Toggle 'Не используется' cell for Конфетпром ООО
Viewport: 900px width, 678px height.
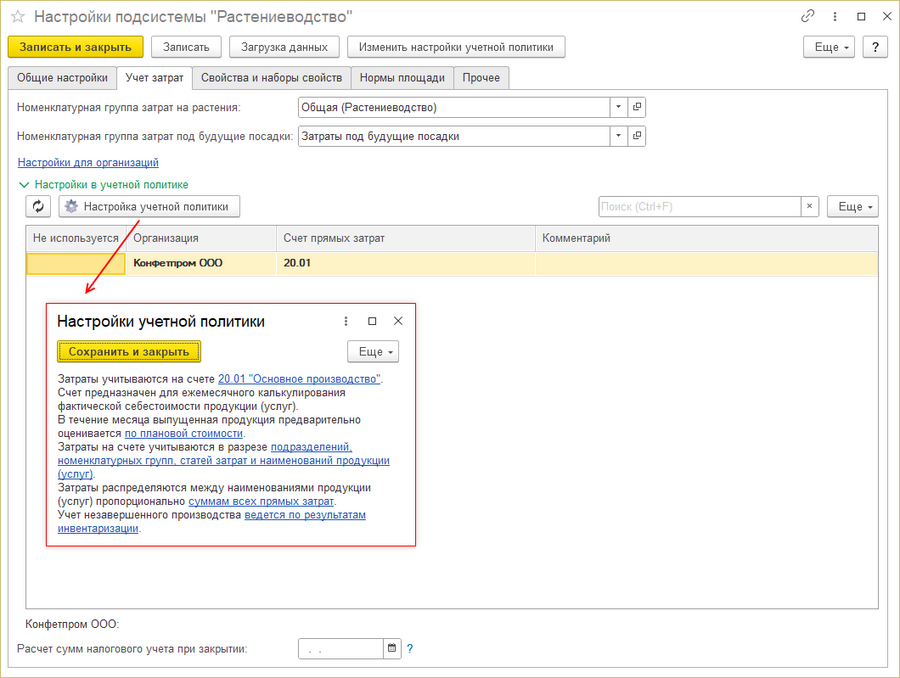pyautogui.click(x=76, y=263)
